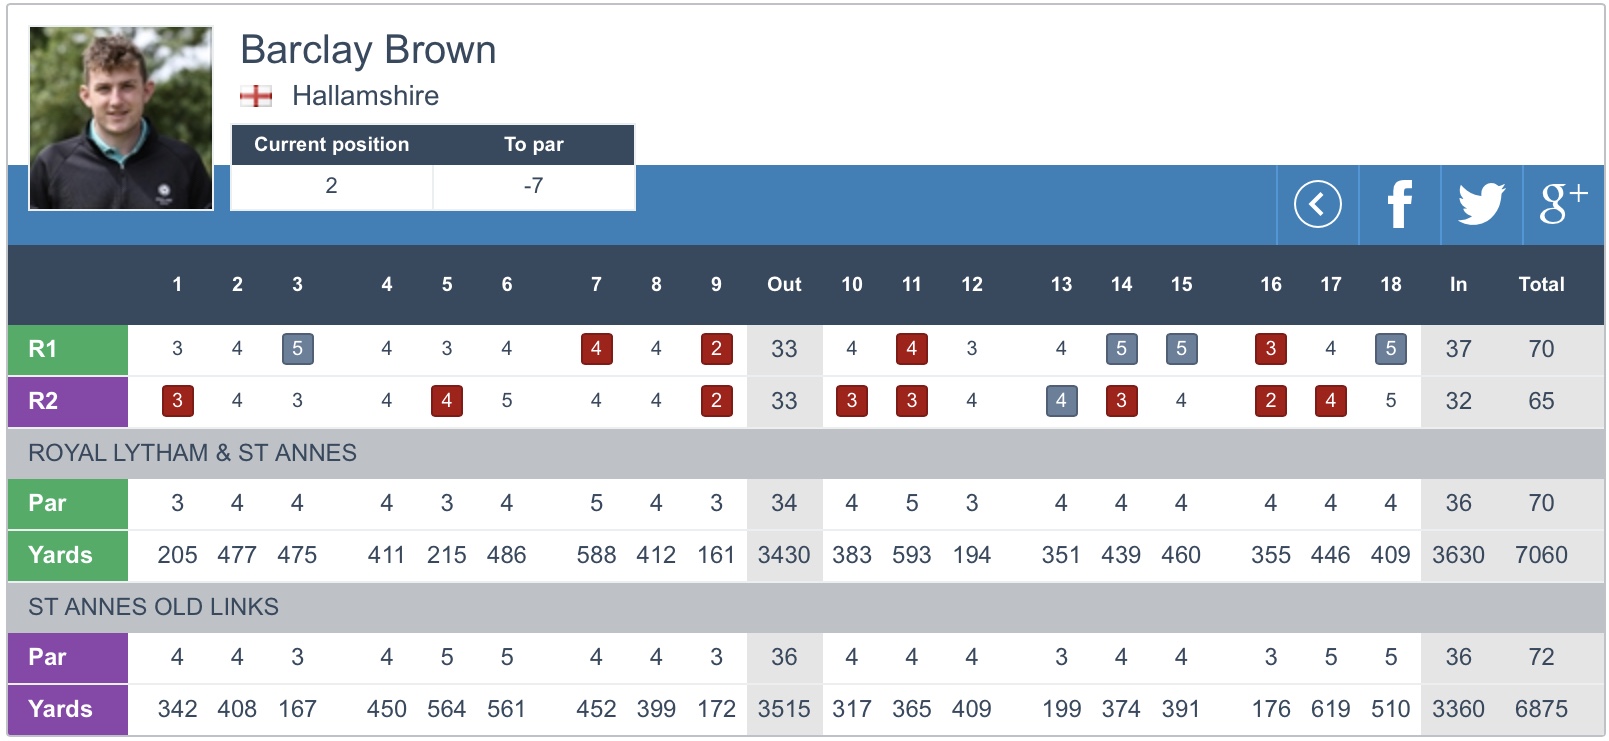Share scorecard on Facebook
The width and height of the screenshot is (1609, 741).
pyautogui.click(x=1399, y=204)
